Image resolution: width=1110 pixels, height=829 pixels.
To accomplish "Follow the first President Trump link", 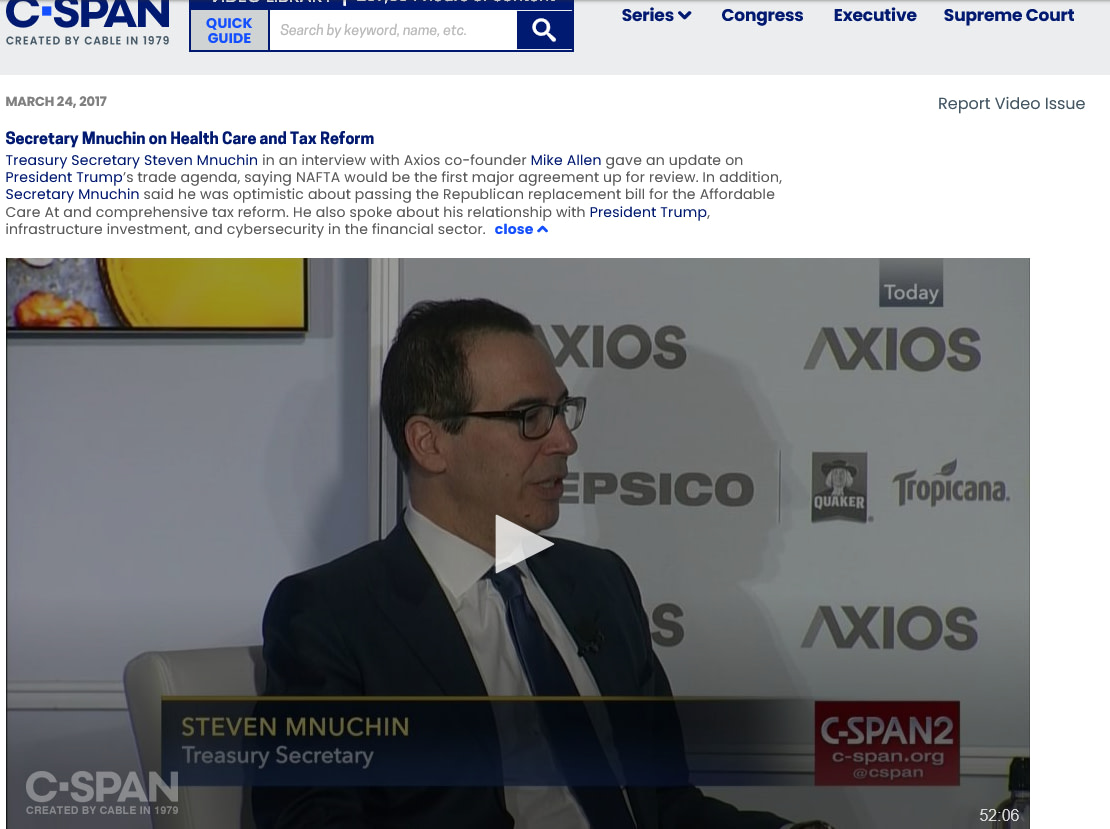I will point(64,177).
